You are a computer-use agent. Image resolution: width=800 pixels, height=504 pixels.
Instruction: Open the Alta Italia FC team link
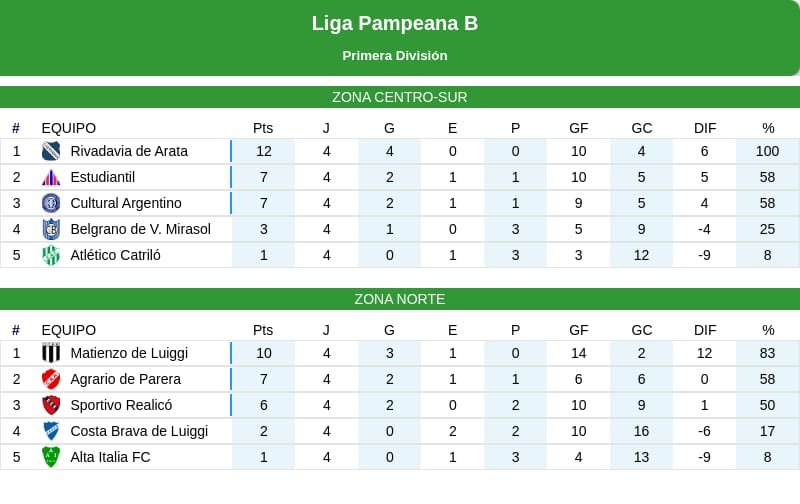pyautogui.click(x=110, y=457)
